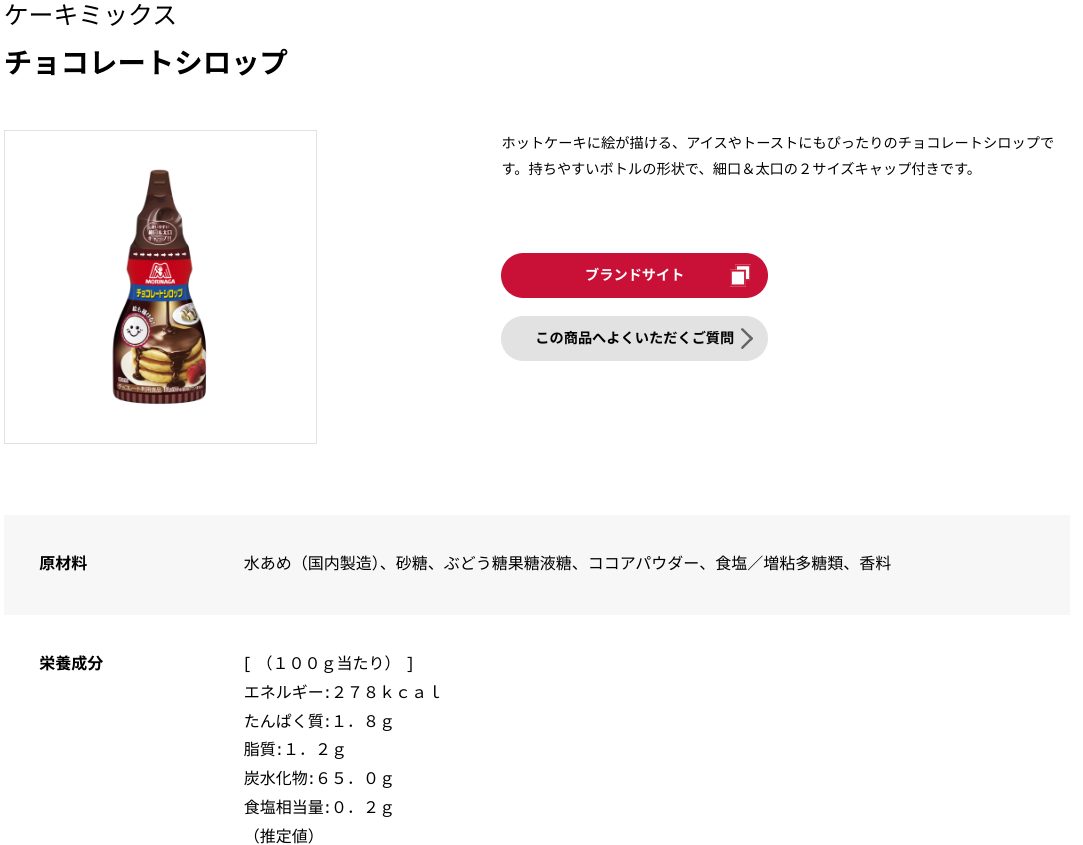The image size is (1083, 845).
Task: Open the ブランドサイト button
Action: point(634,275)
